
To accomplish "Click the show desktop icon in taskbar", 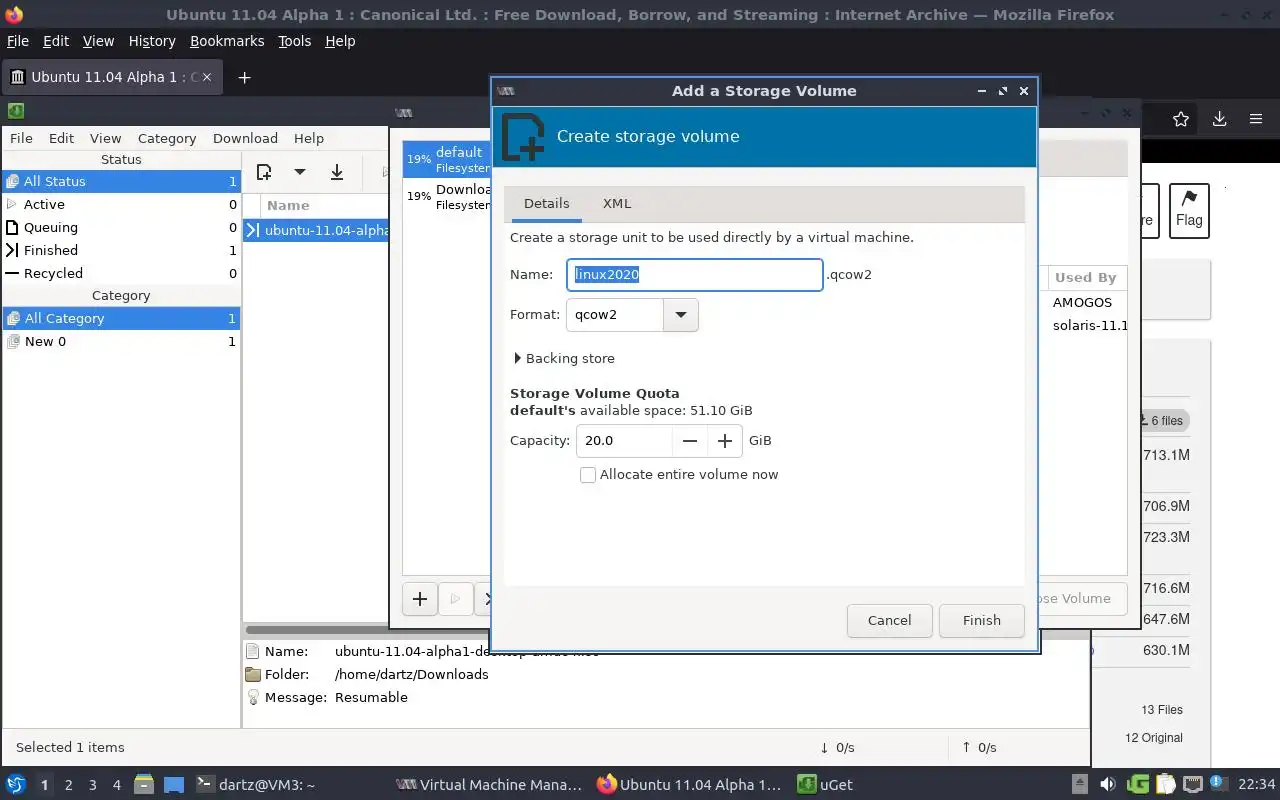I will point(174,784).
